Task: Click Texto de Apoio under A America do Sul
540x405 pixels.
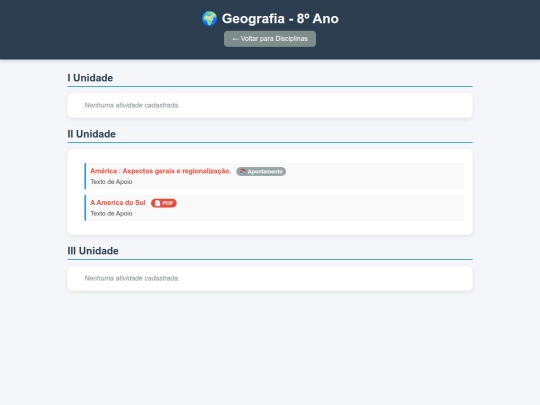Action: (x=111, y=214)
